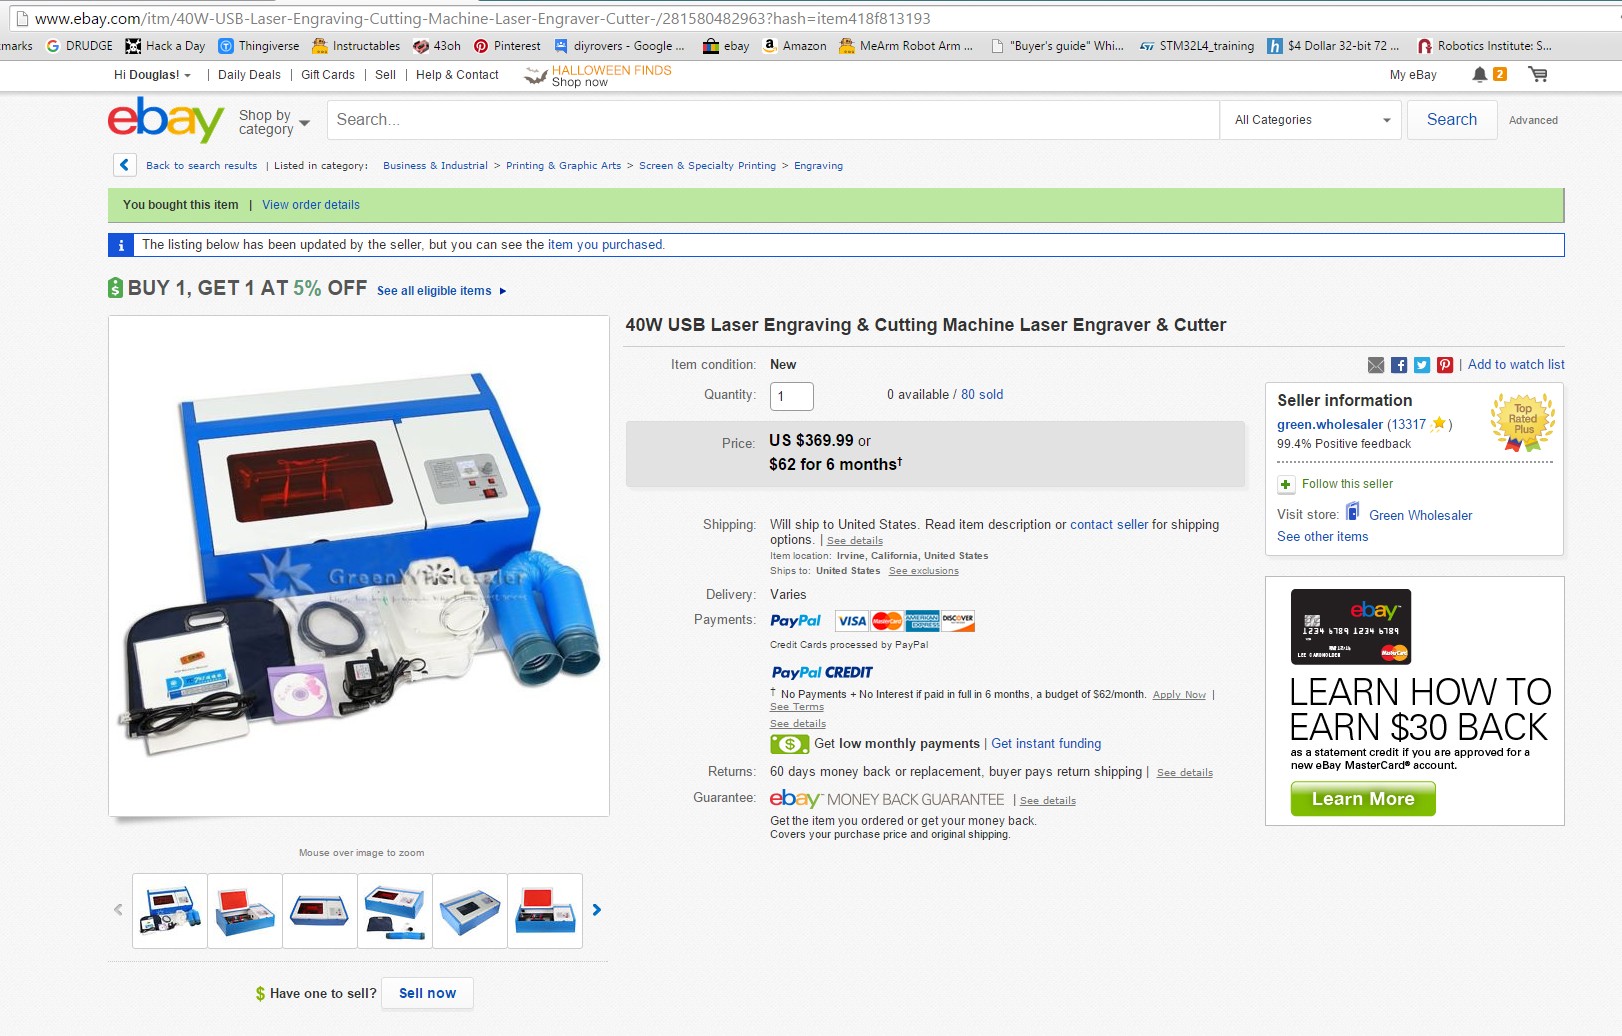This screenshot has width=1622, height=1036.
Task: Pin item on Pinterest icon
Action: click(x=1445, y=365)
